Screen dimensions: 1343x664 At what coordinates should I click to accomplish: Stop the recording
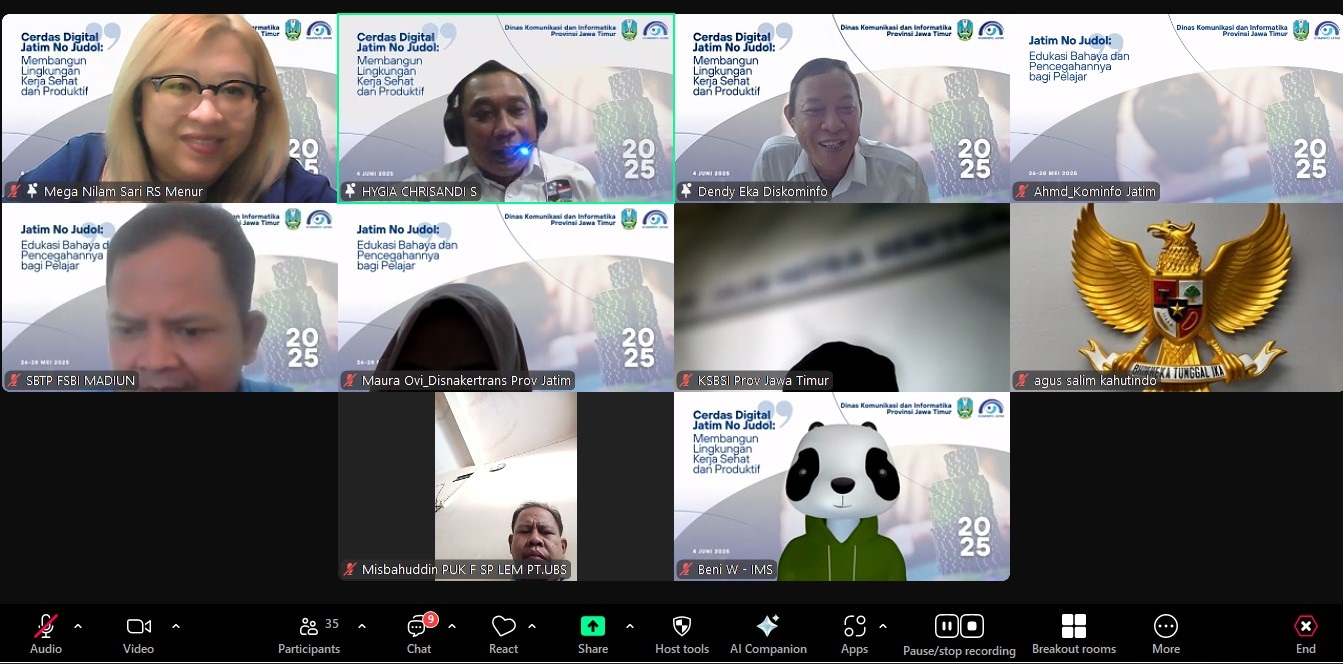tap(971, 625)
